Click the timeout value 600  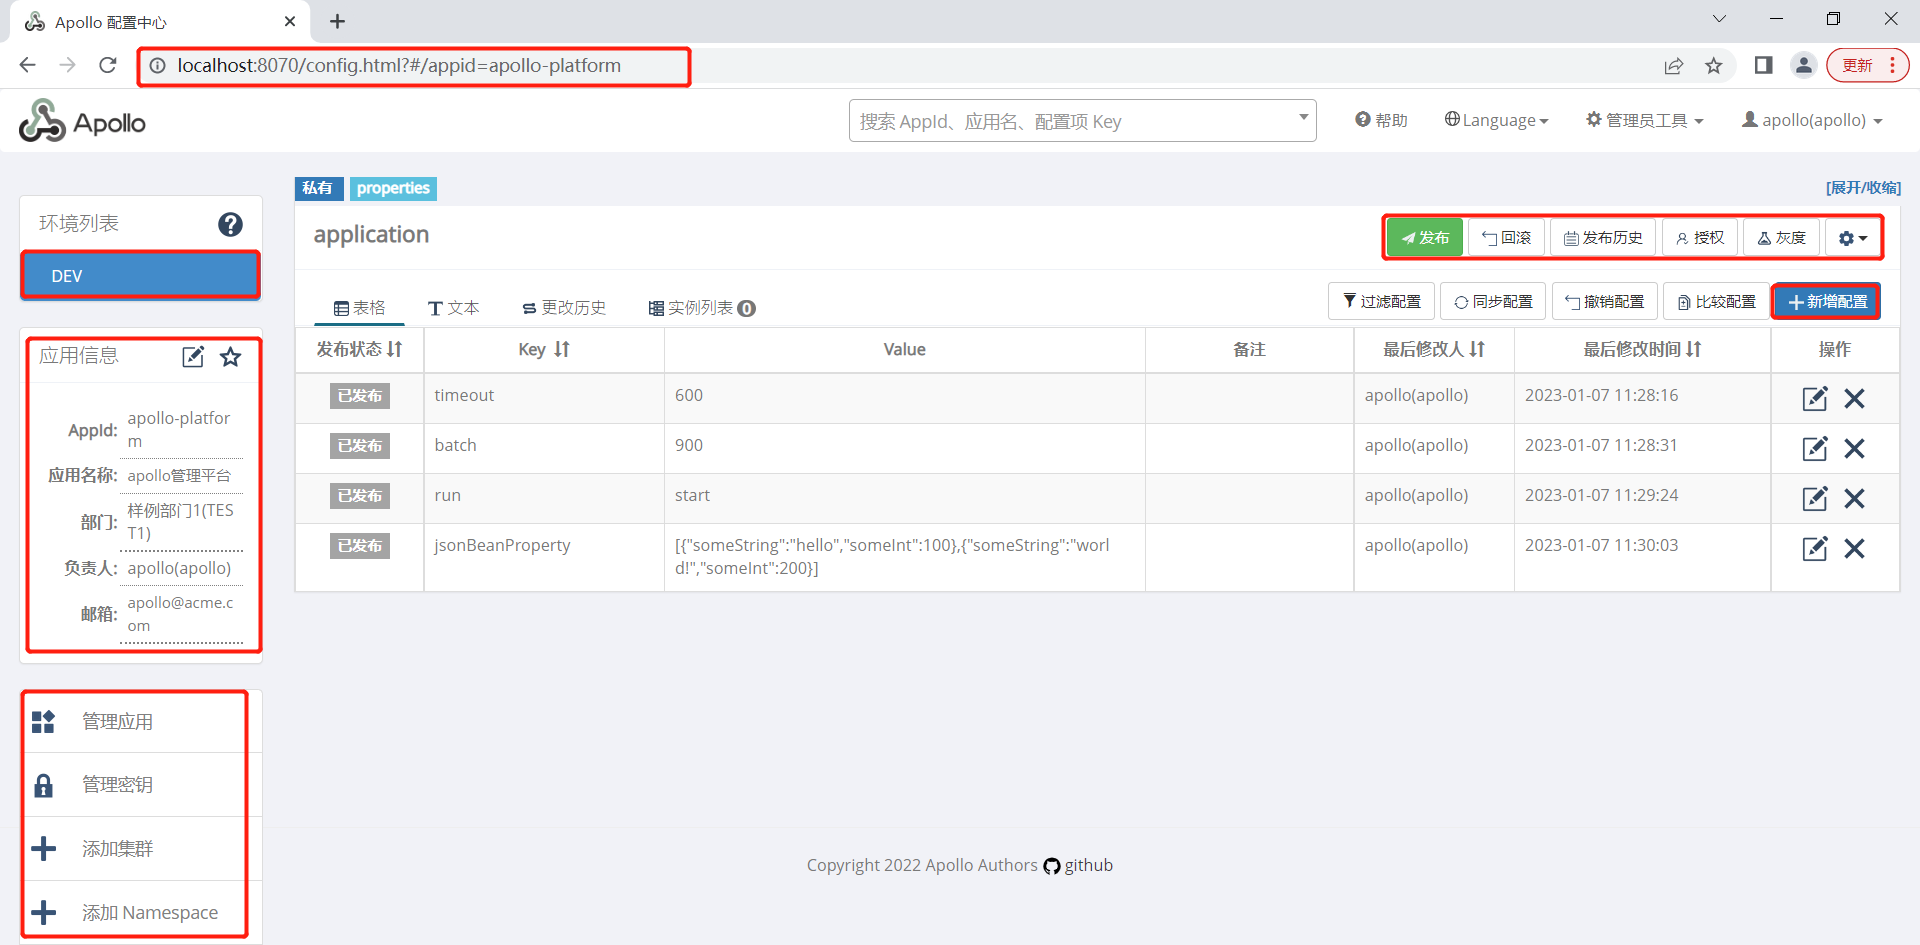pyautogui.click(x=688, y=395)
